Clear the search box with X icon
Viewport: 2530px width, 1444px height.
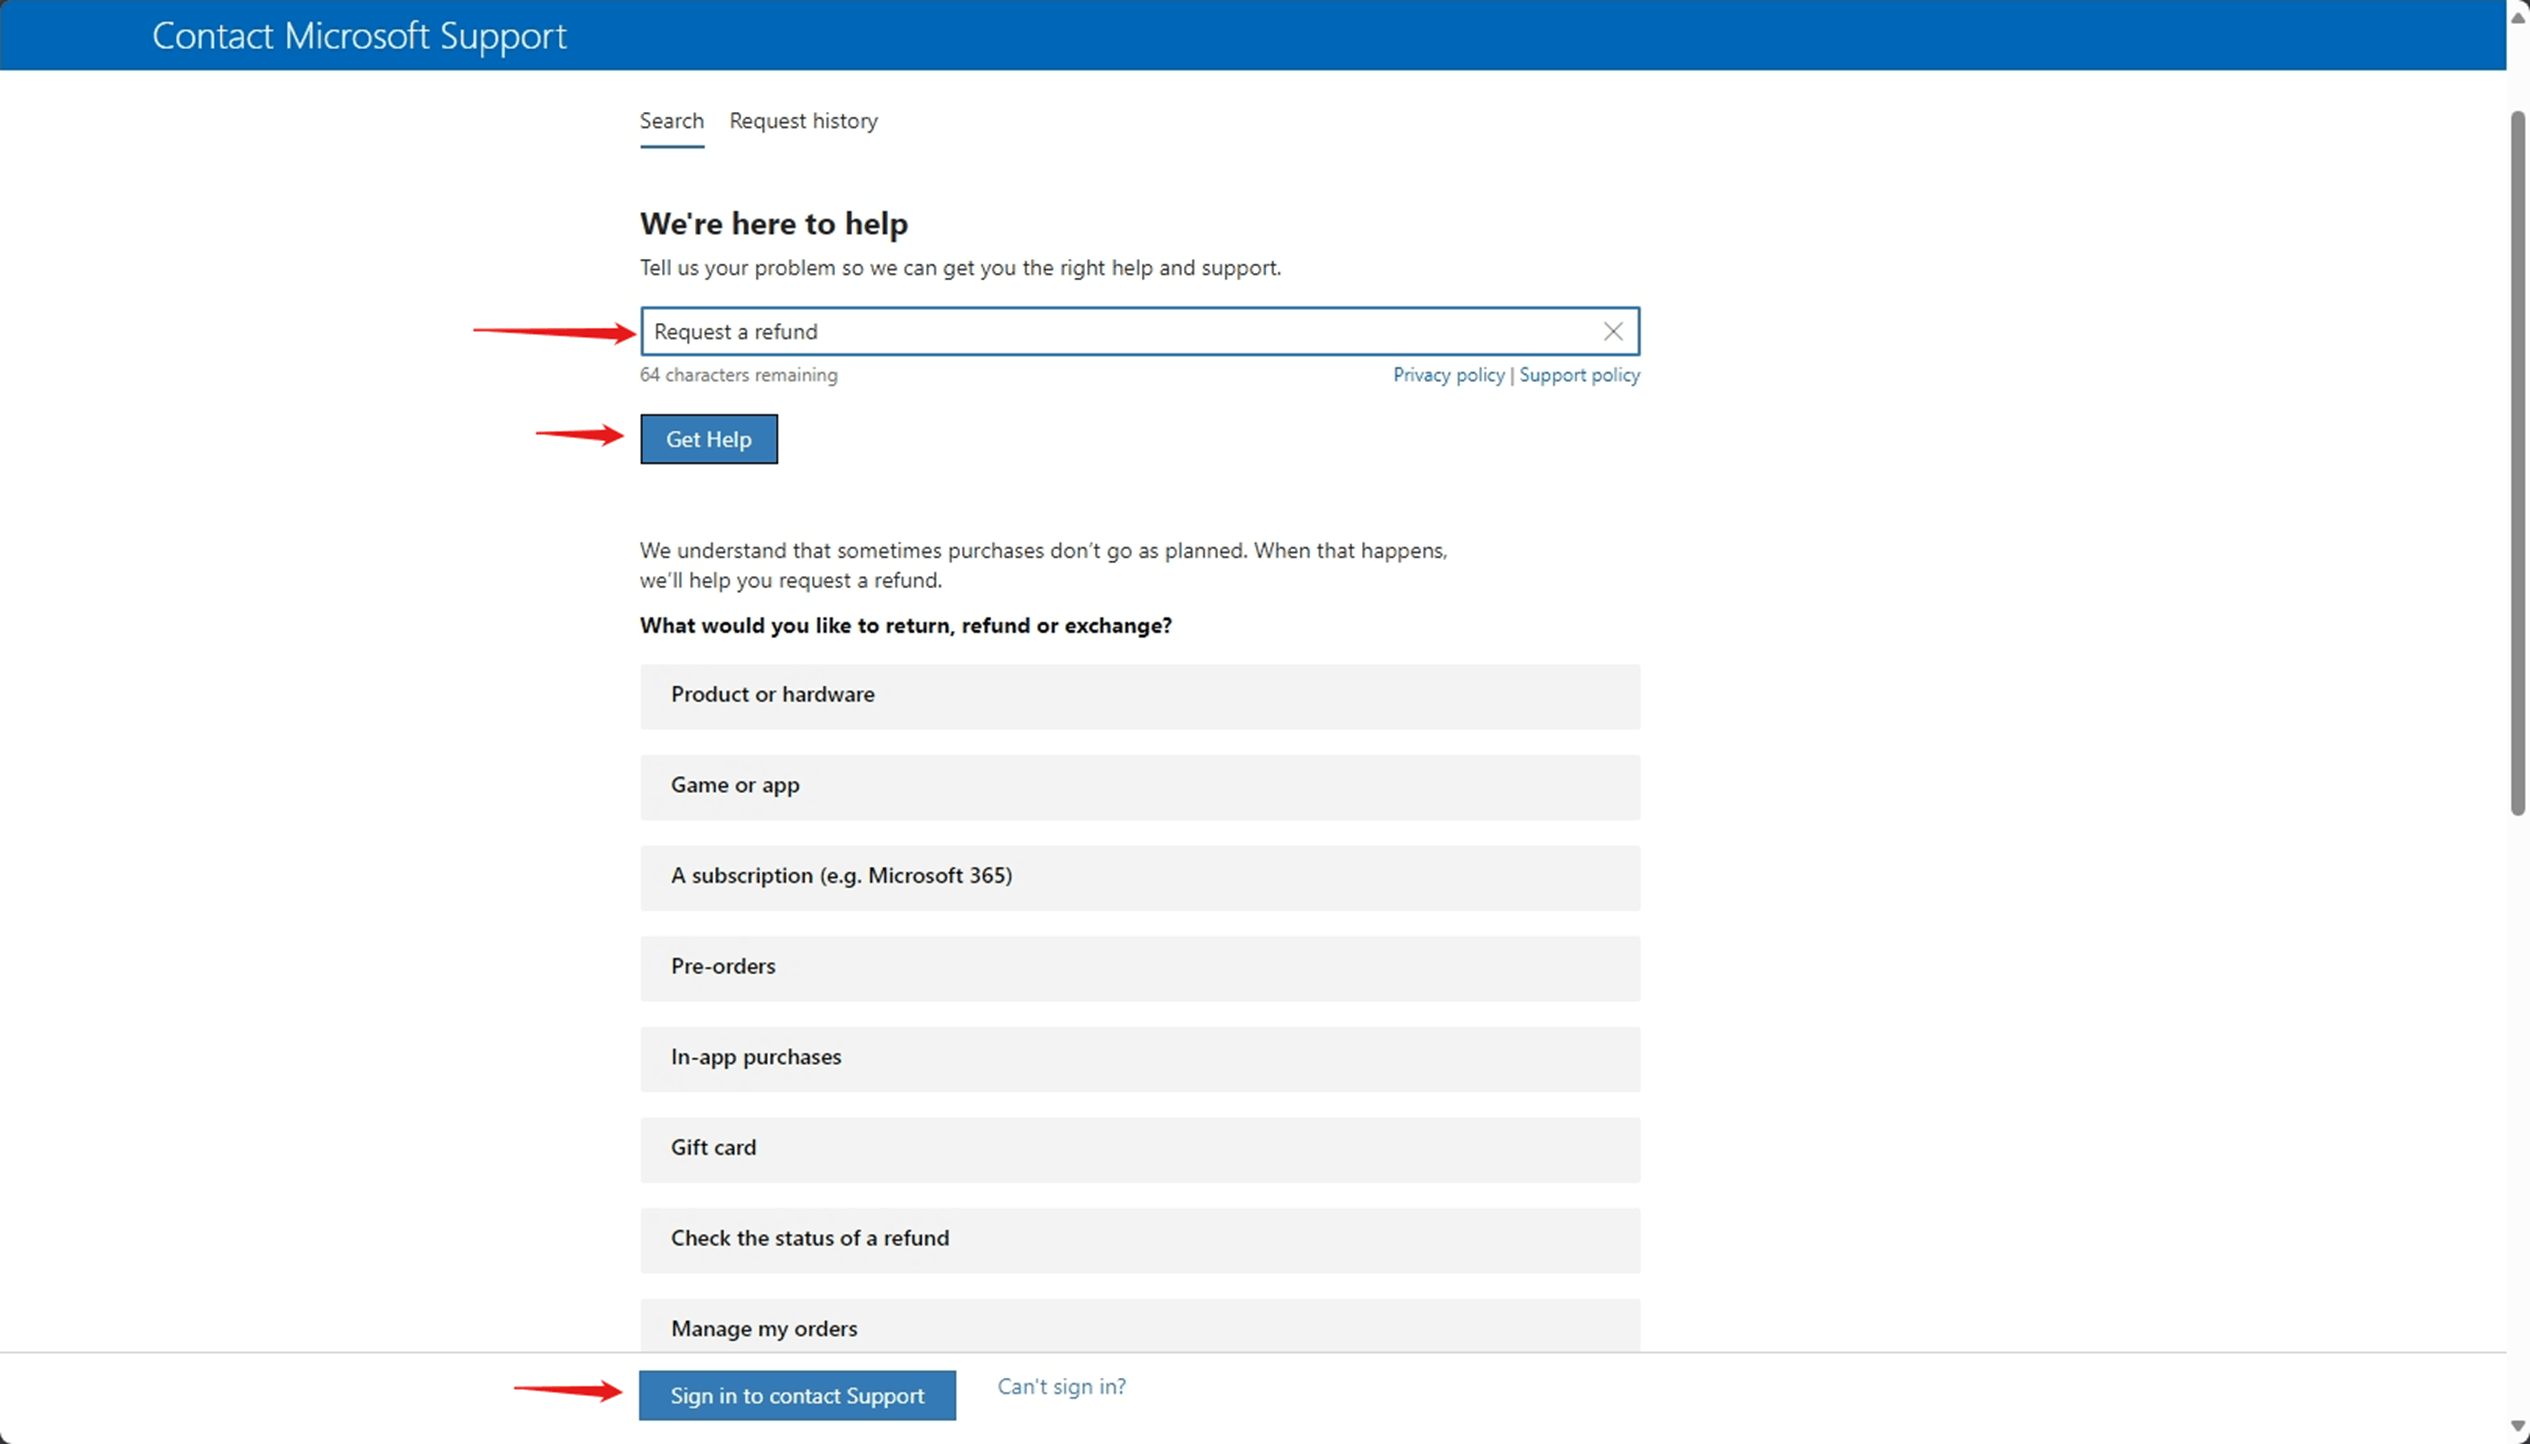coord(1612,331)
